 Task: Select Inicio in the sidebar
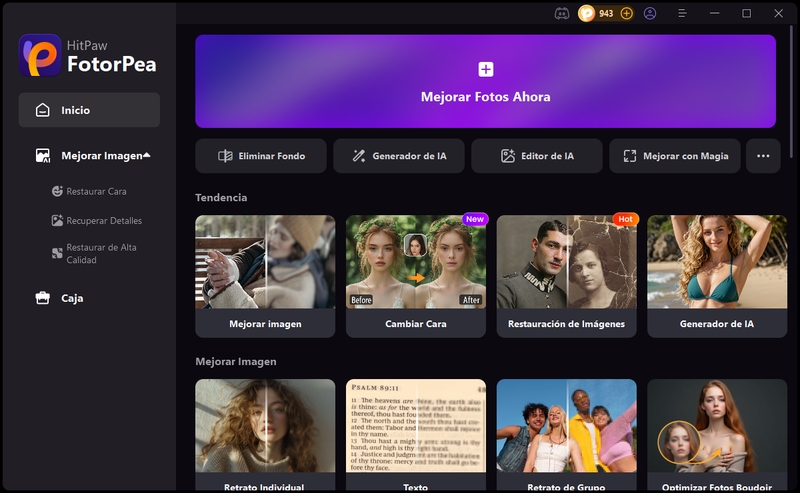pyautogui.click(x=89, y=110)
